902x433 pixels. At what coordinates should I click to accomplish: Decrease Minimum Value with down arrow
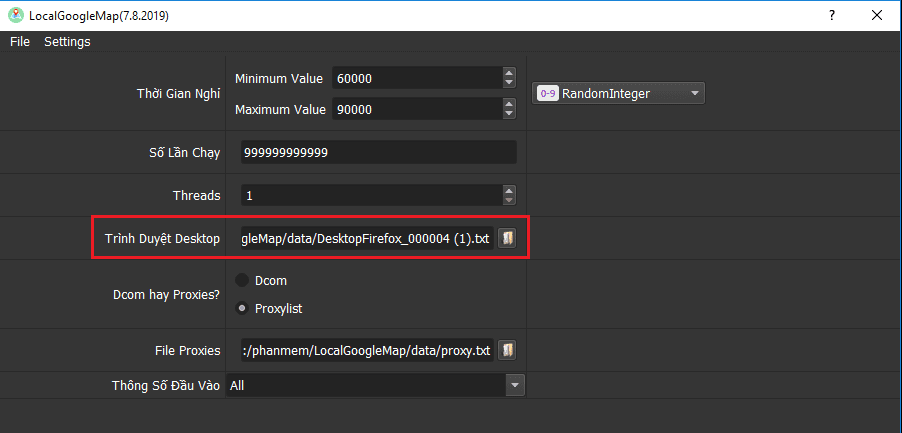click(509, 83)
